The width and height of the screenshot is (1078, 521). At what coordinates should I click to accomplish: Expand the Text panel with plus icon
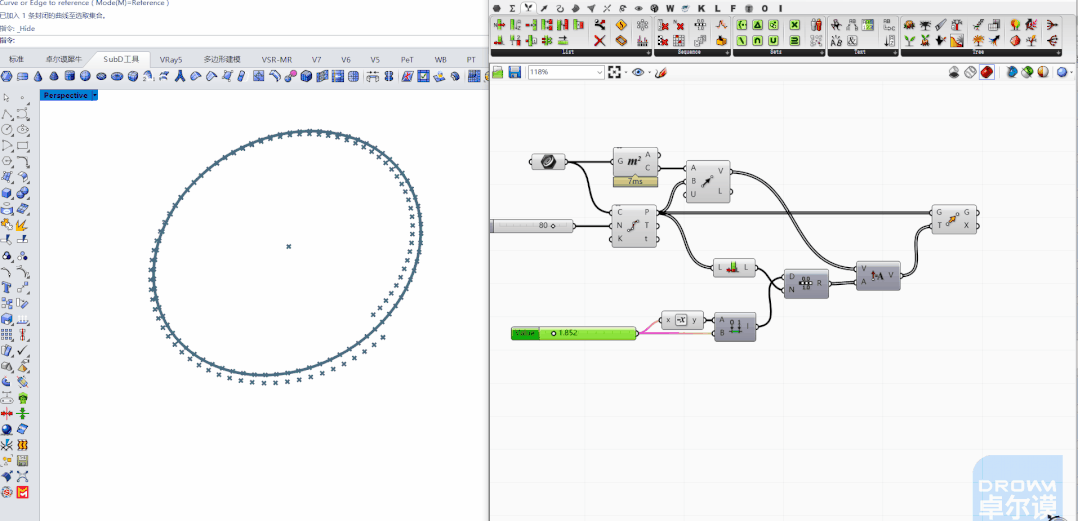coord(895,53)
